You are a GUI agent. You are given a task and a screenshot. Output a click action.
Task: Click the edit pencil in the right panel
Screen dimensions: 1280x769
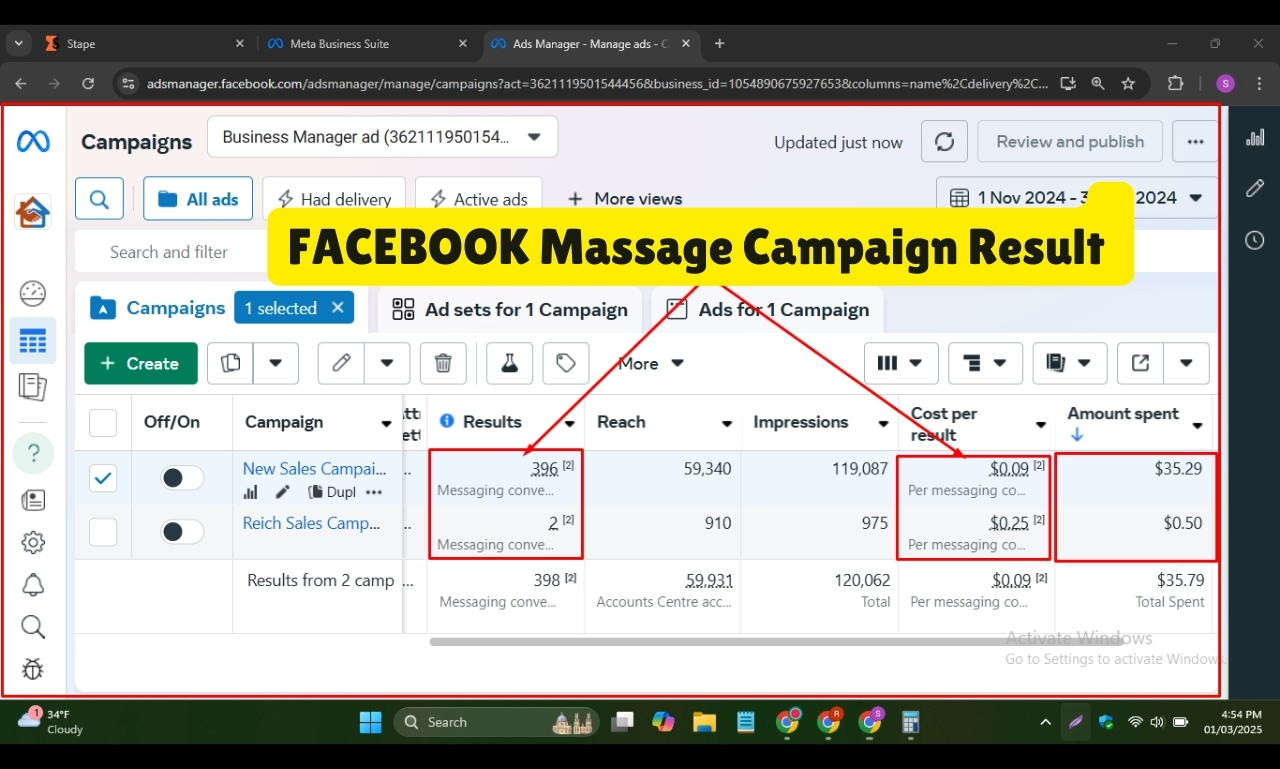(1255, 188)
